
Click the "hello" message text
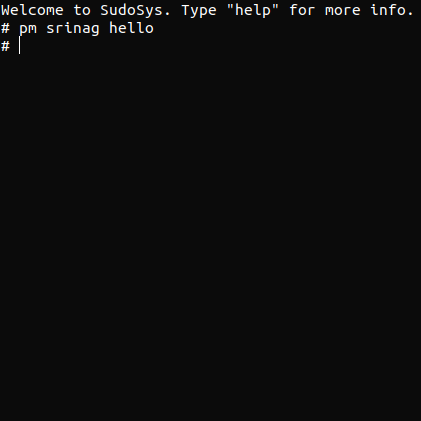tap(131, 28)
